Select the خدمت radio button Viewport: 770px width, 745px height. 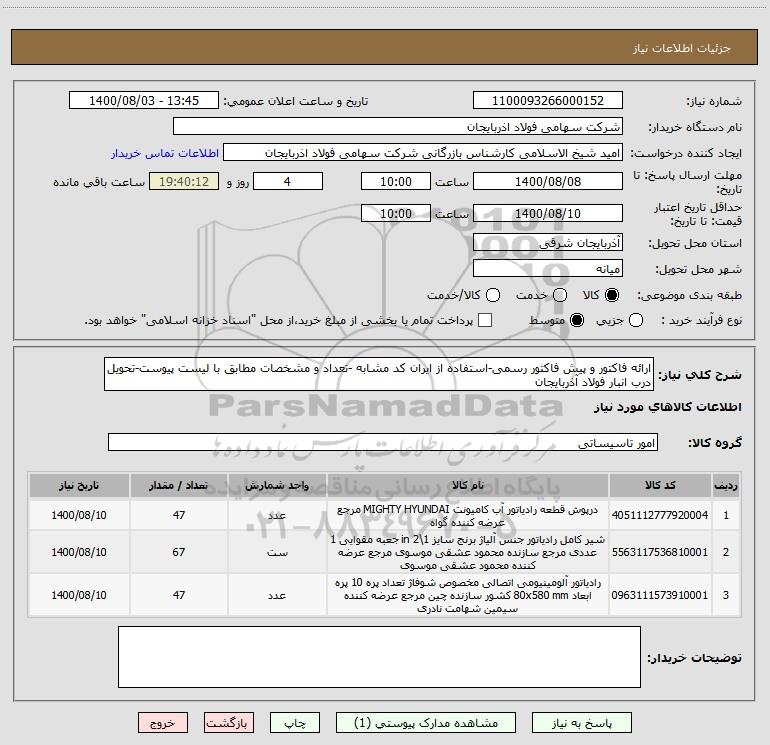click(560, 295)
